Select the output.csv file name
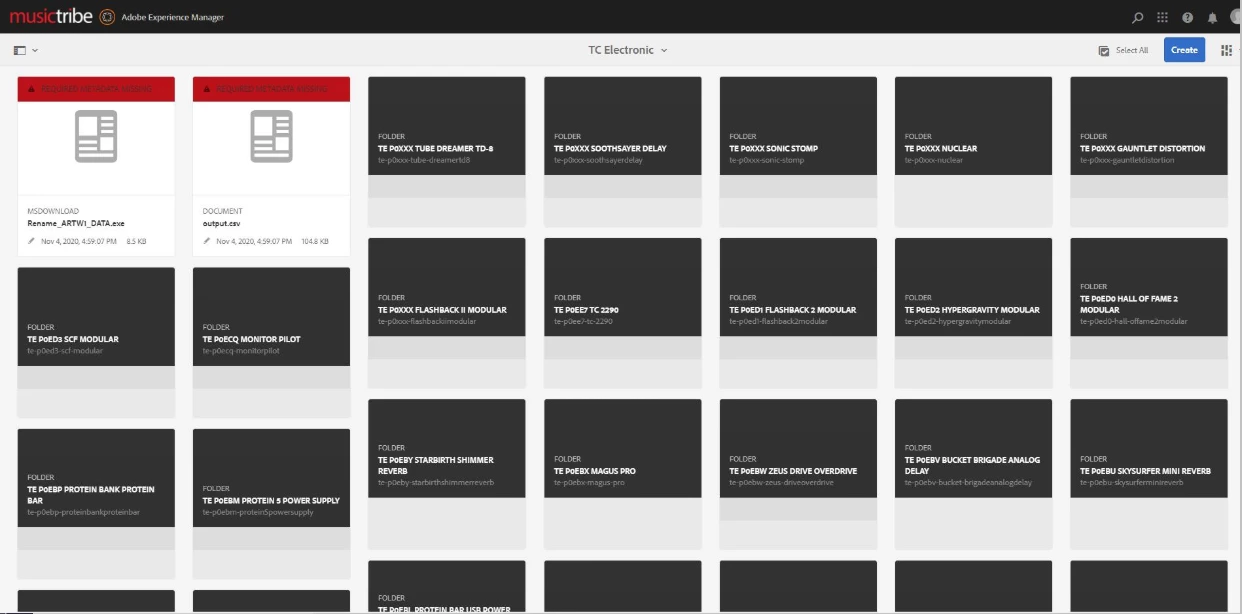The height and width of the screenshot is (614, 1242). (221, 224)
